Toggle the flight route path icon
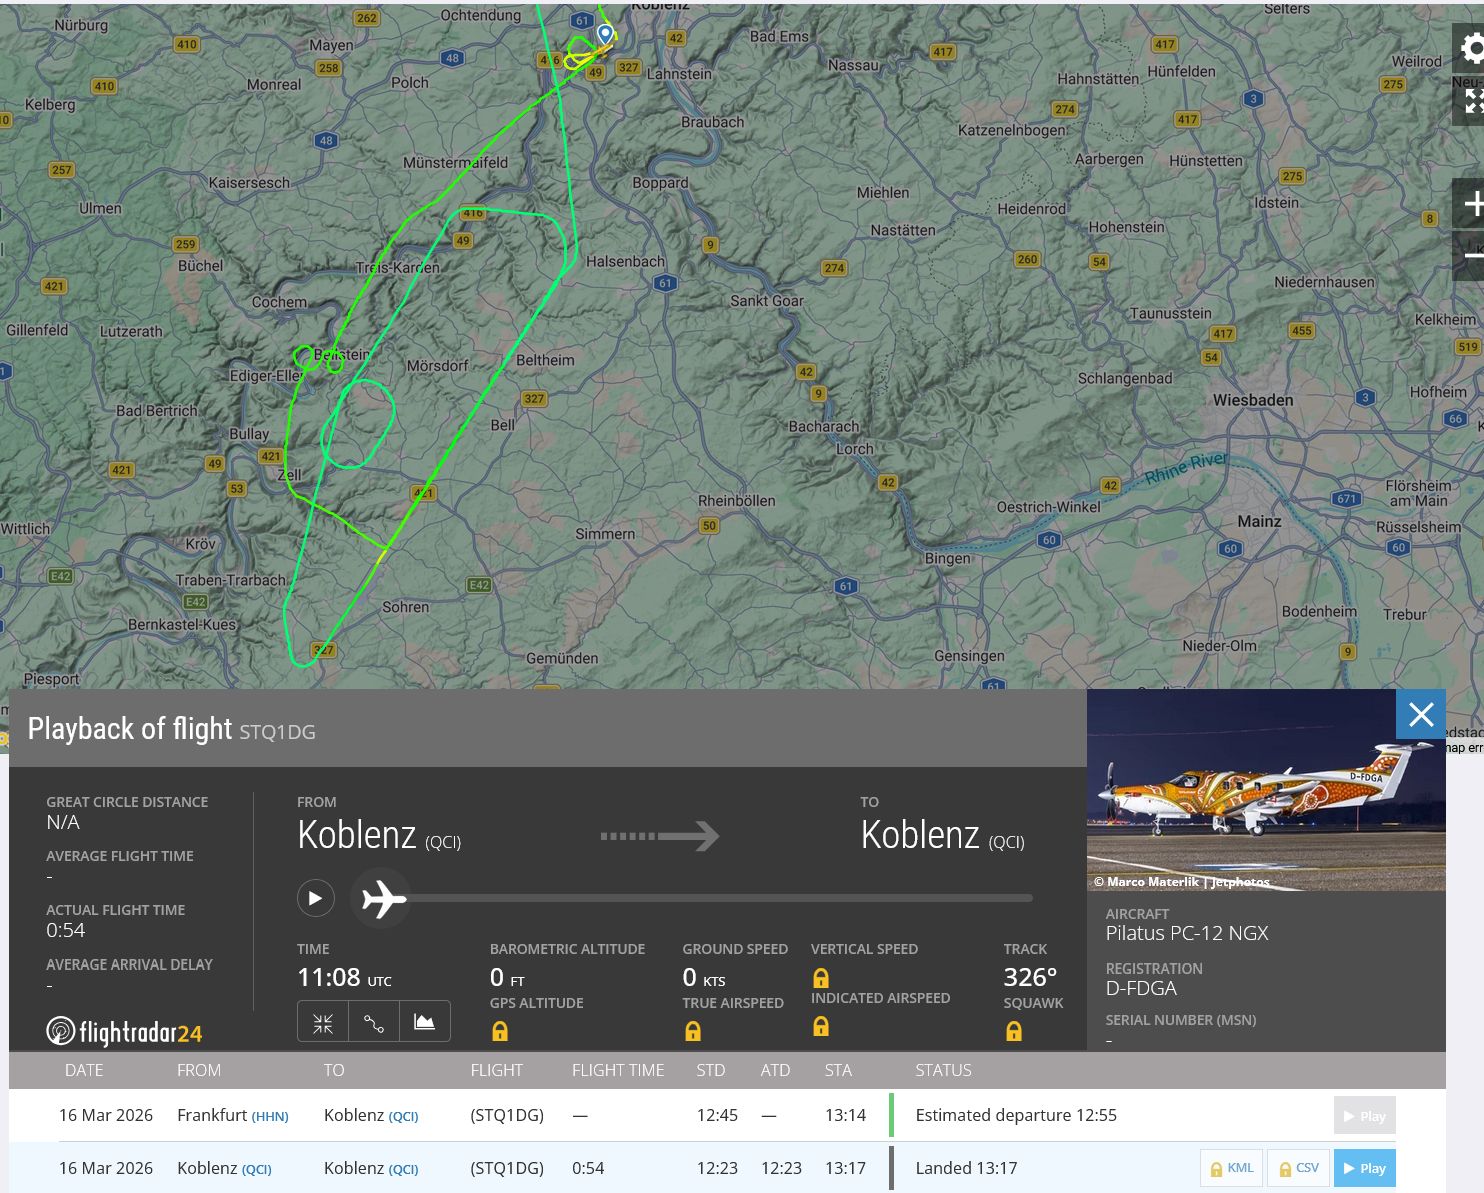The image size is (1484, 1193). pos(374,1023)
